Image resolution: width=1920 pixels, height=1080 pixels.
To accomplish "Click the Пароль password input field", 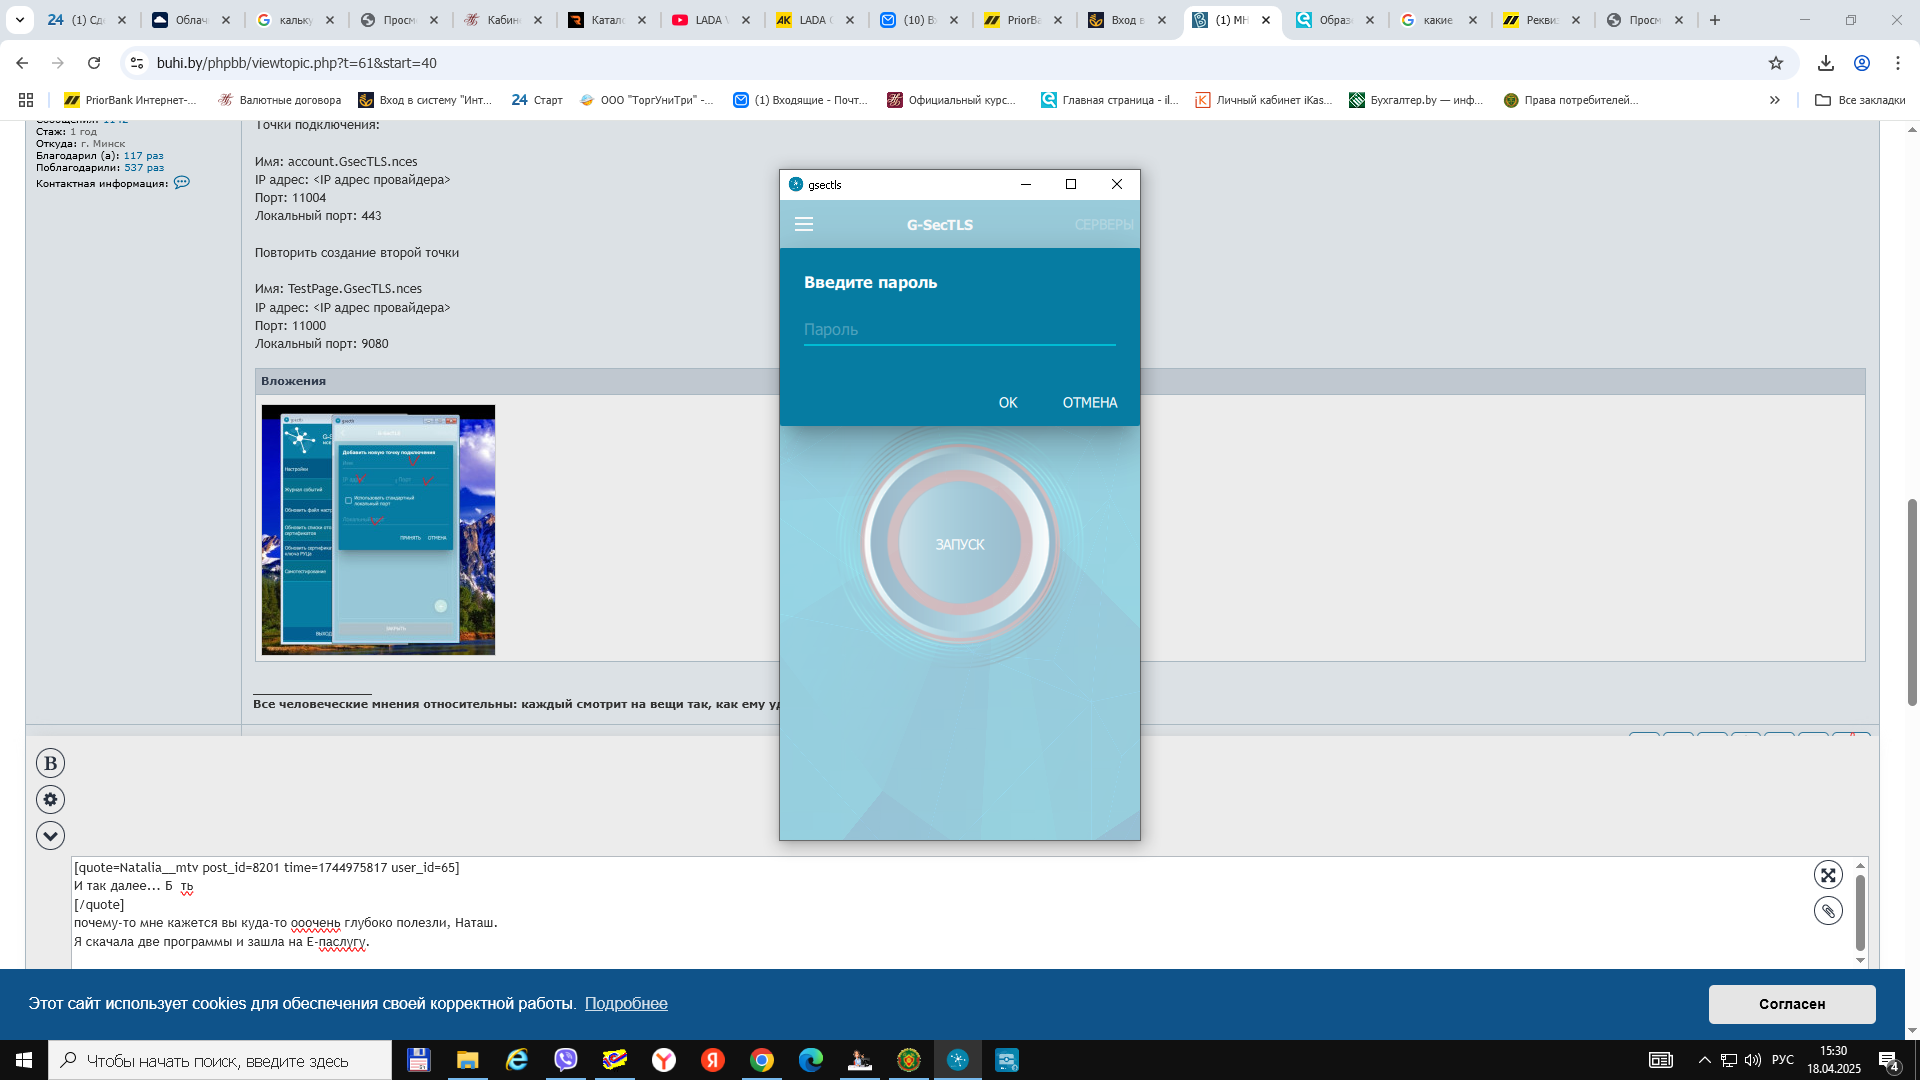I will (x=959, y=330).
